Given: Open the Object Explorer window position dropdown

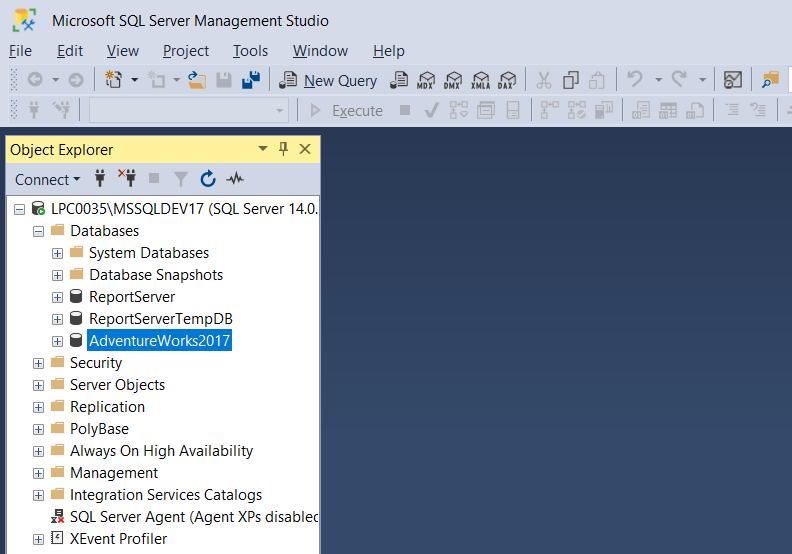Looking at the screenshot, I should click(x=263, y=149).
